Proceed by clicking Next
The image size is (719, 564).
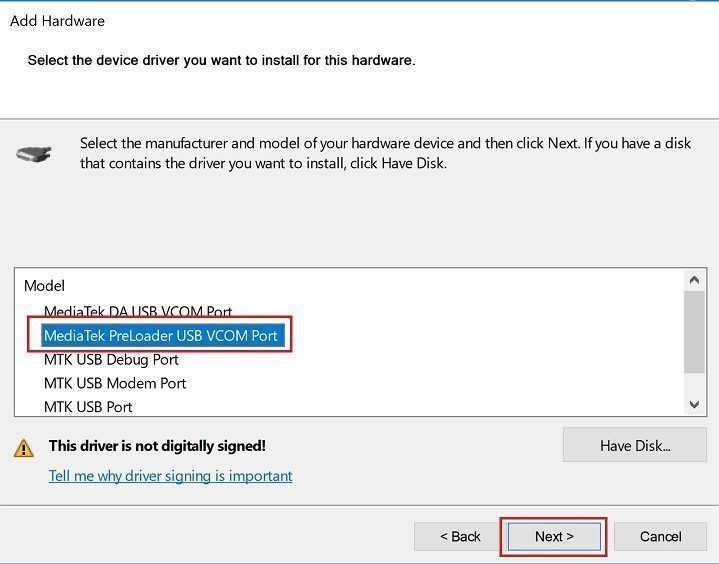pyautogui.click(x=554, y=536)
